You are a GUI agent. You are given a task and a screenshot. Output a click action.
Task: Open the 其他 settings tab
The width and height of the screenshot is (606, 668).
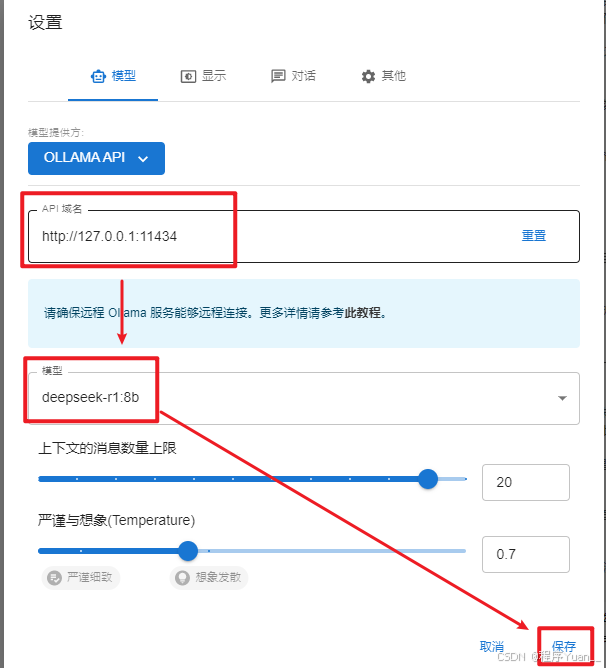click(383, 76)
